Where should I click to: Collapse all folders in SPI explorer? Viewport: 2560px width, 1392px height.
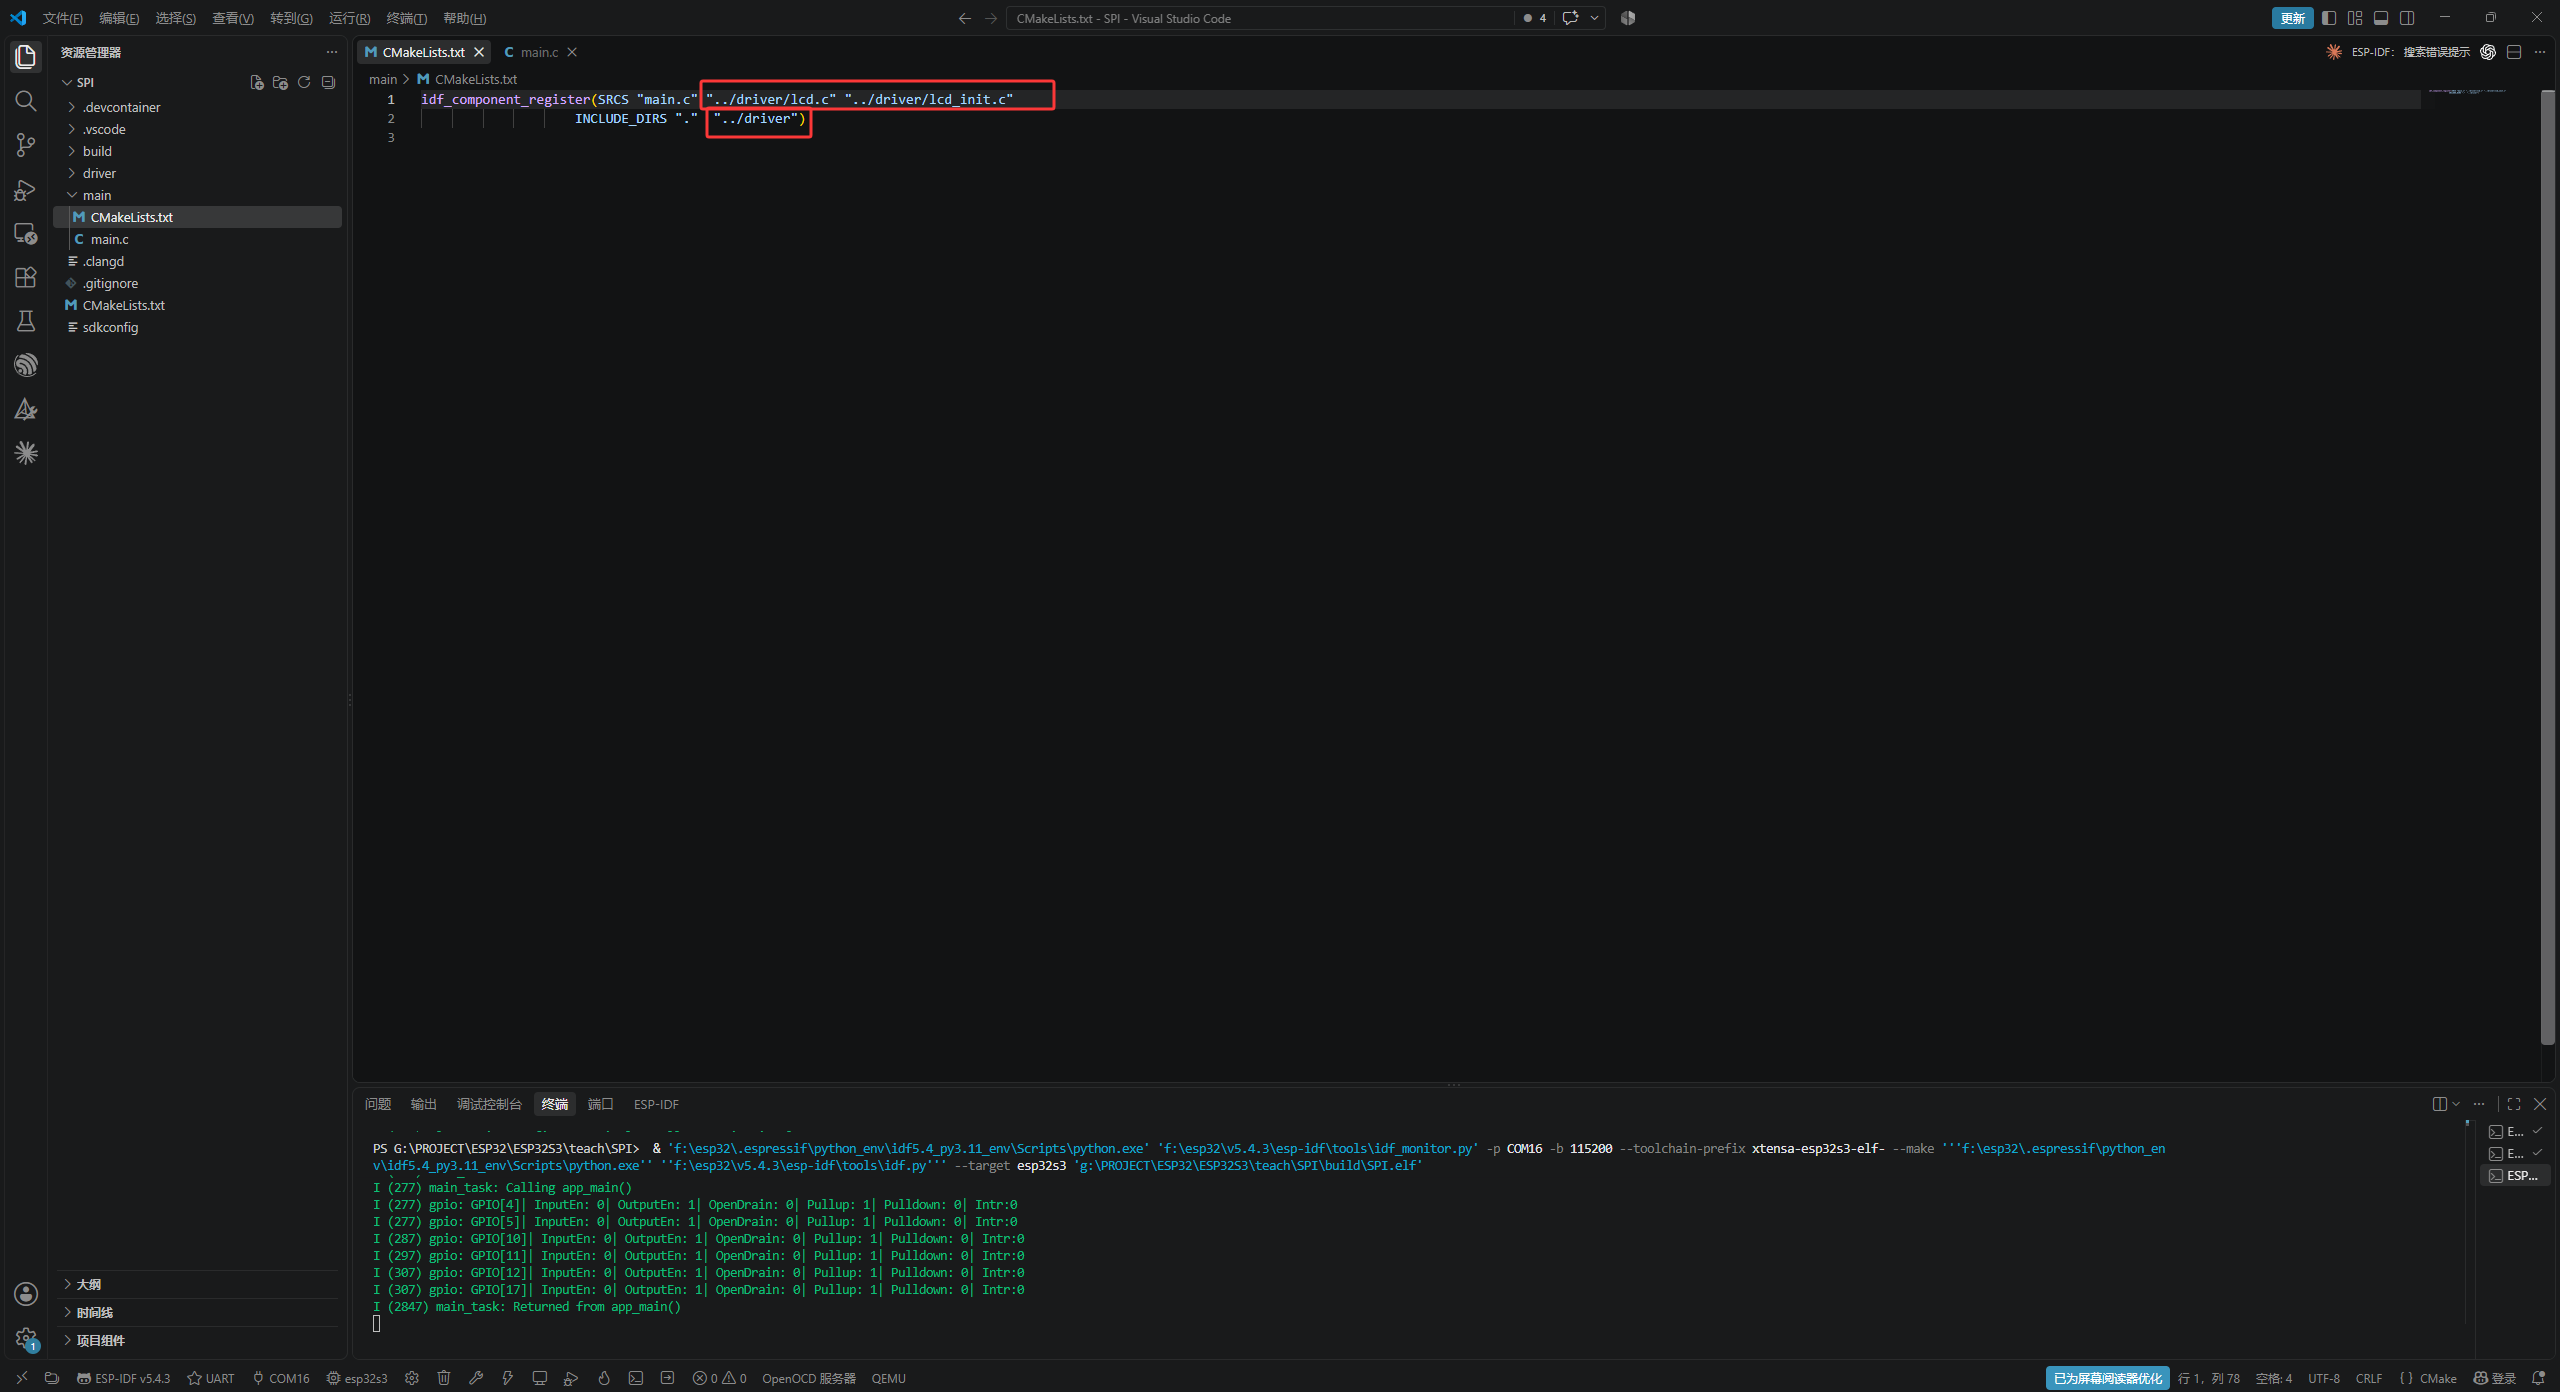coord(328,82)
